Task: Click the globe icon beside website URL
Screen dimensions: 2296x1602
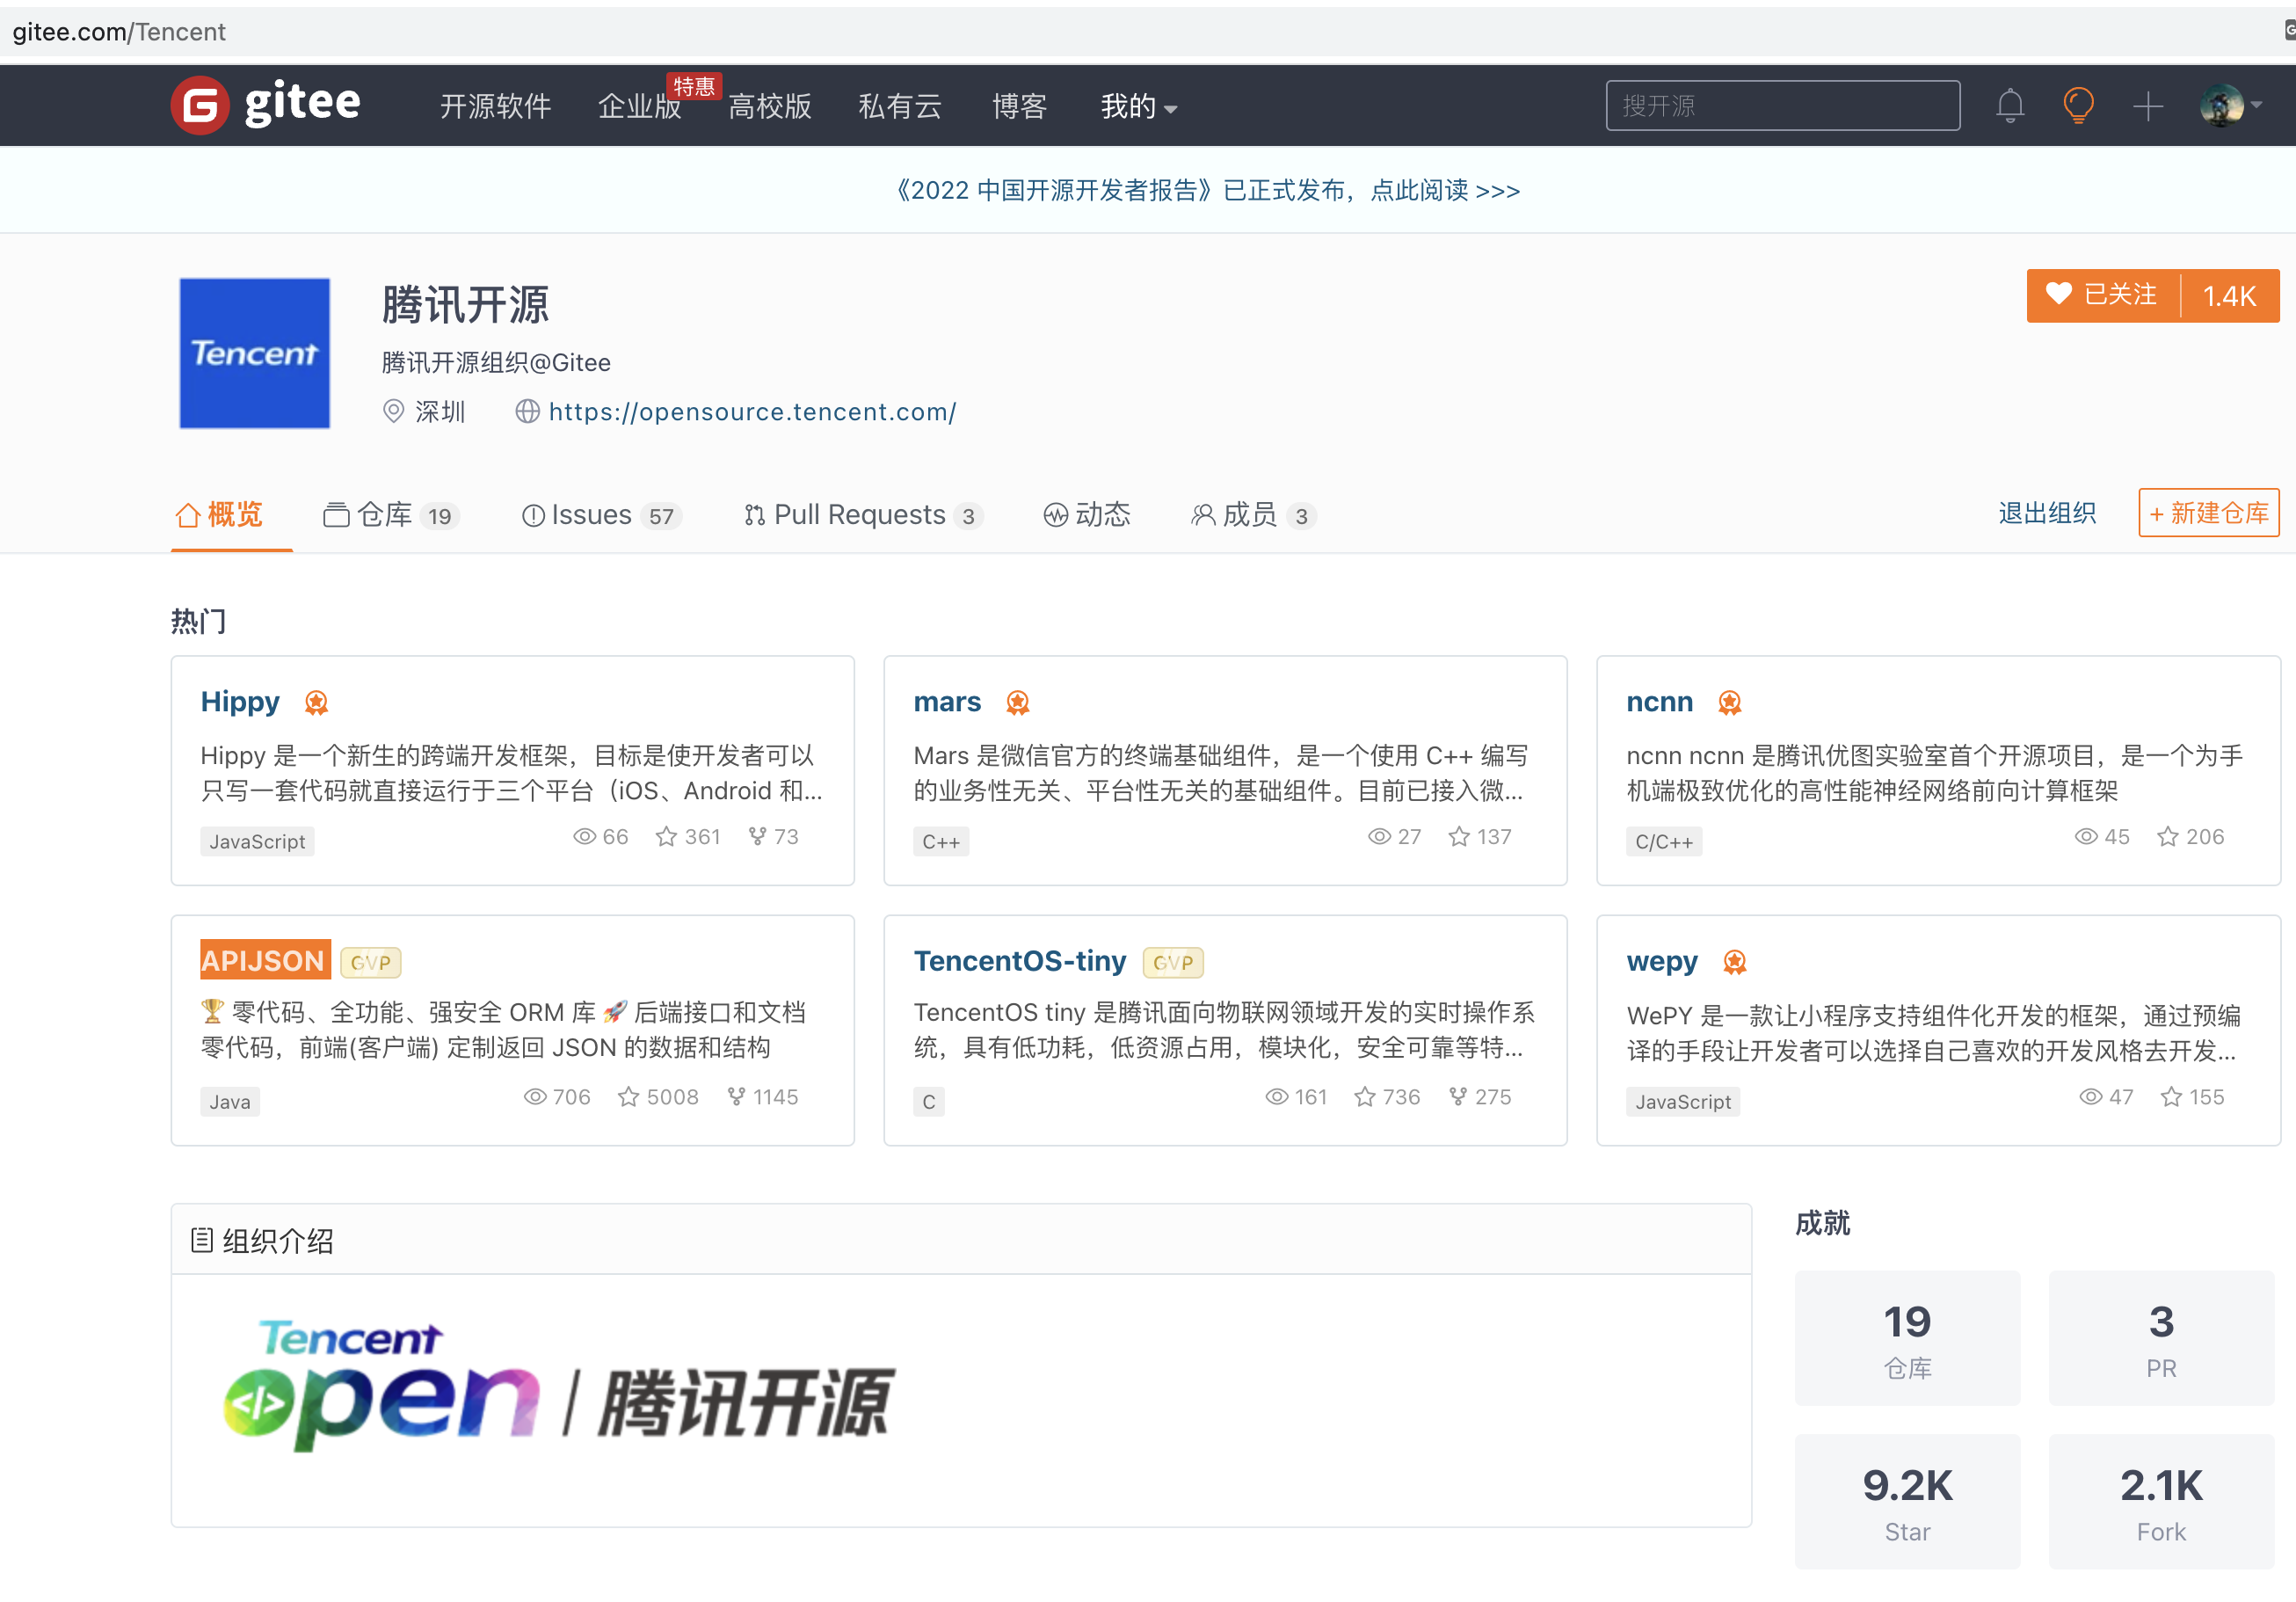Action: pos(527,411)
